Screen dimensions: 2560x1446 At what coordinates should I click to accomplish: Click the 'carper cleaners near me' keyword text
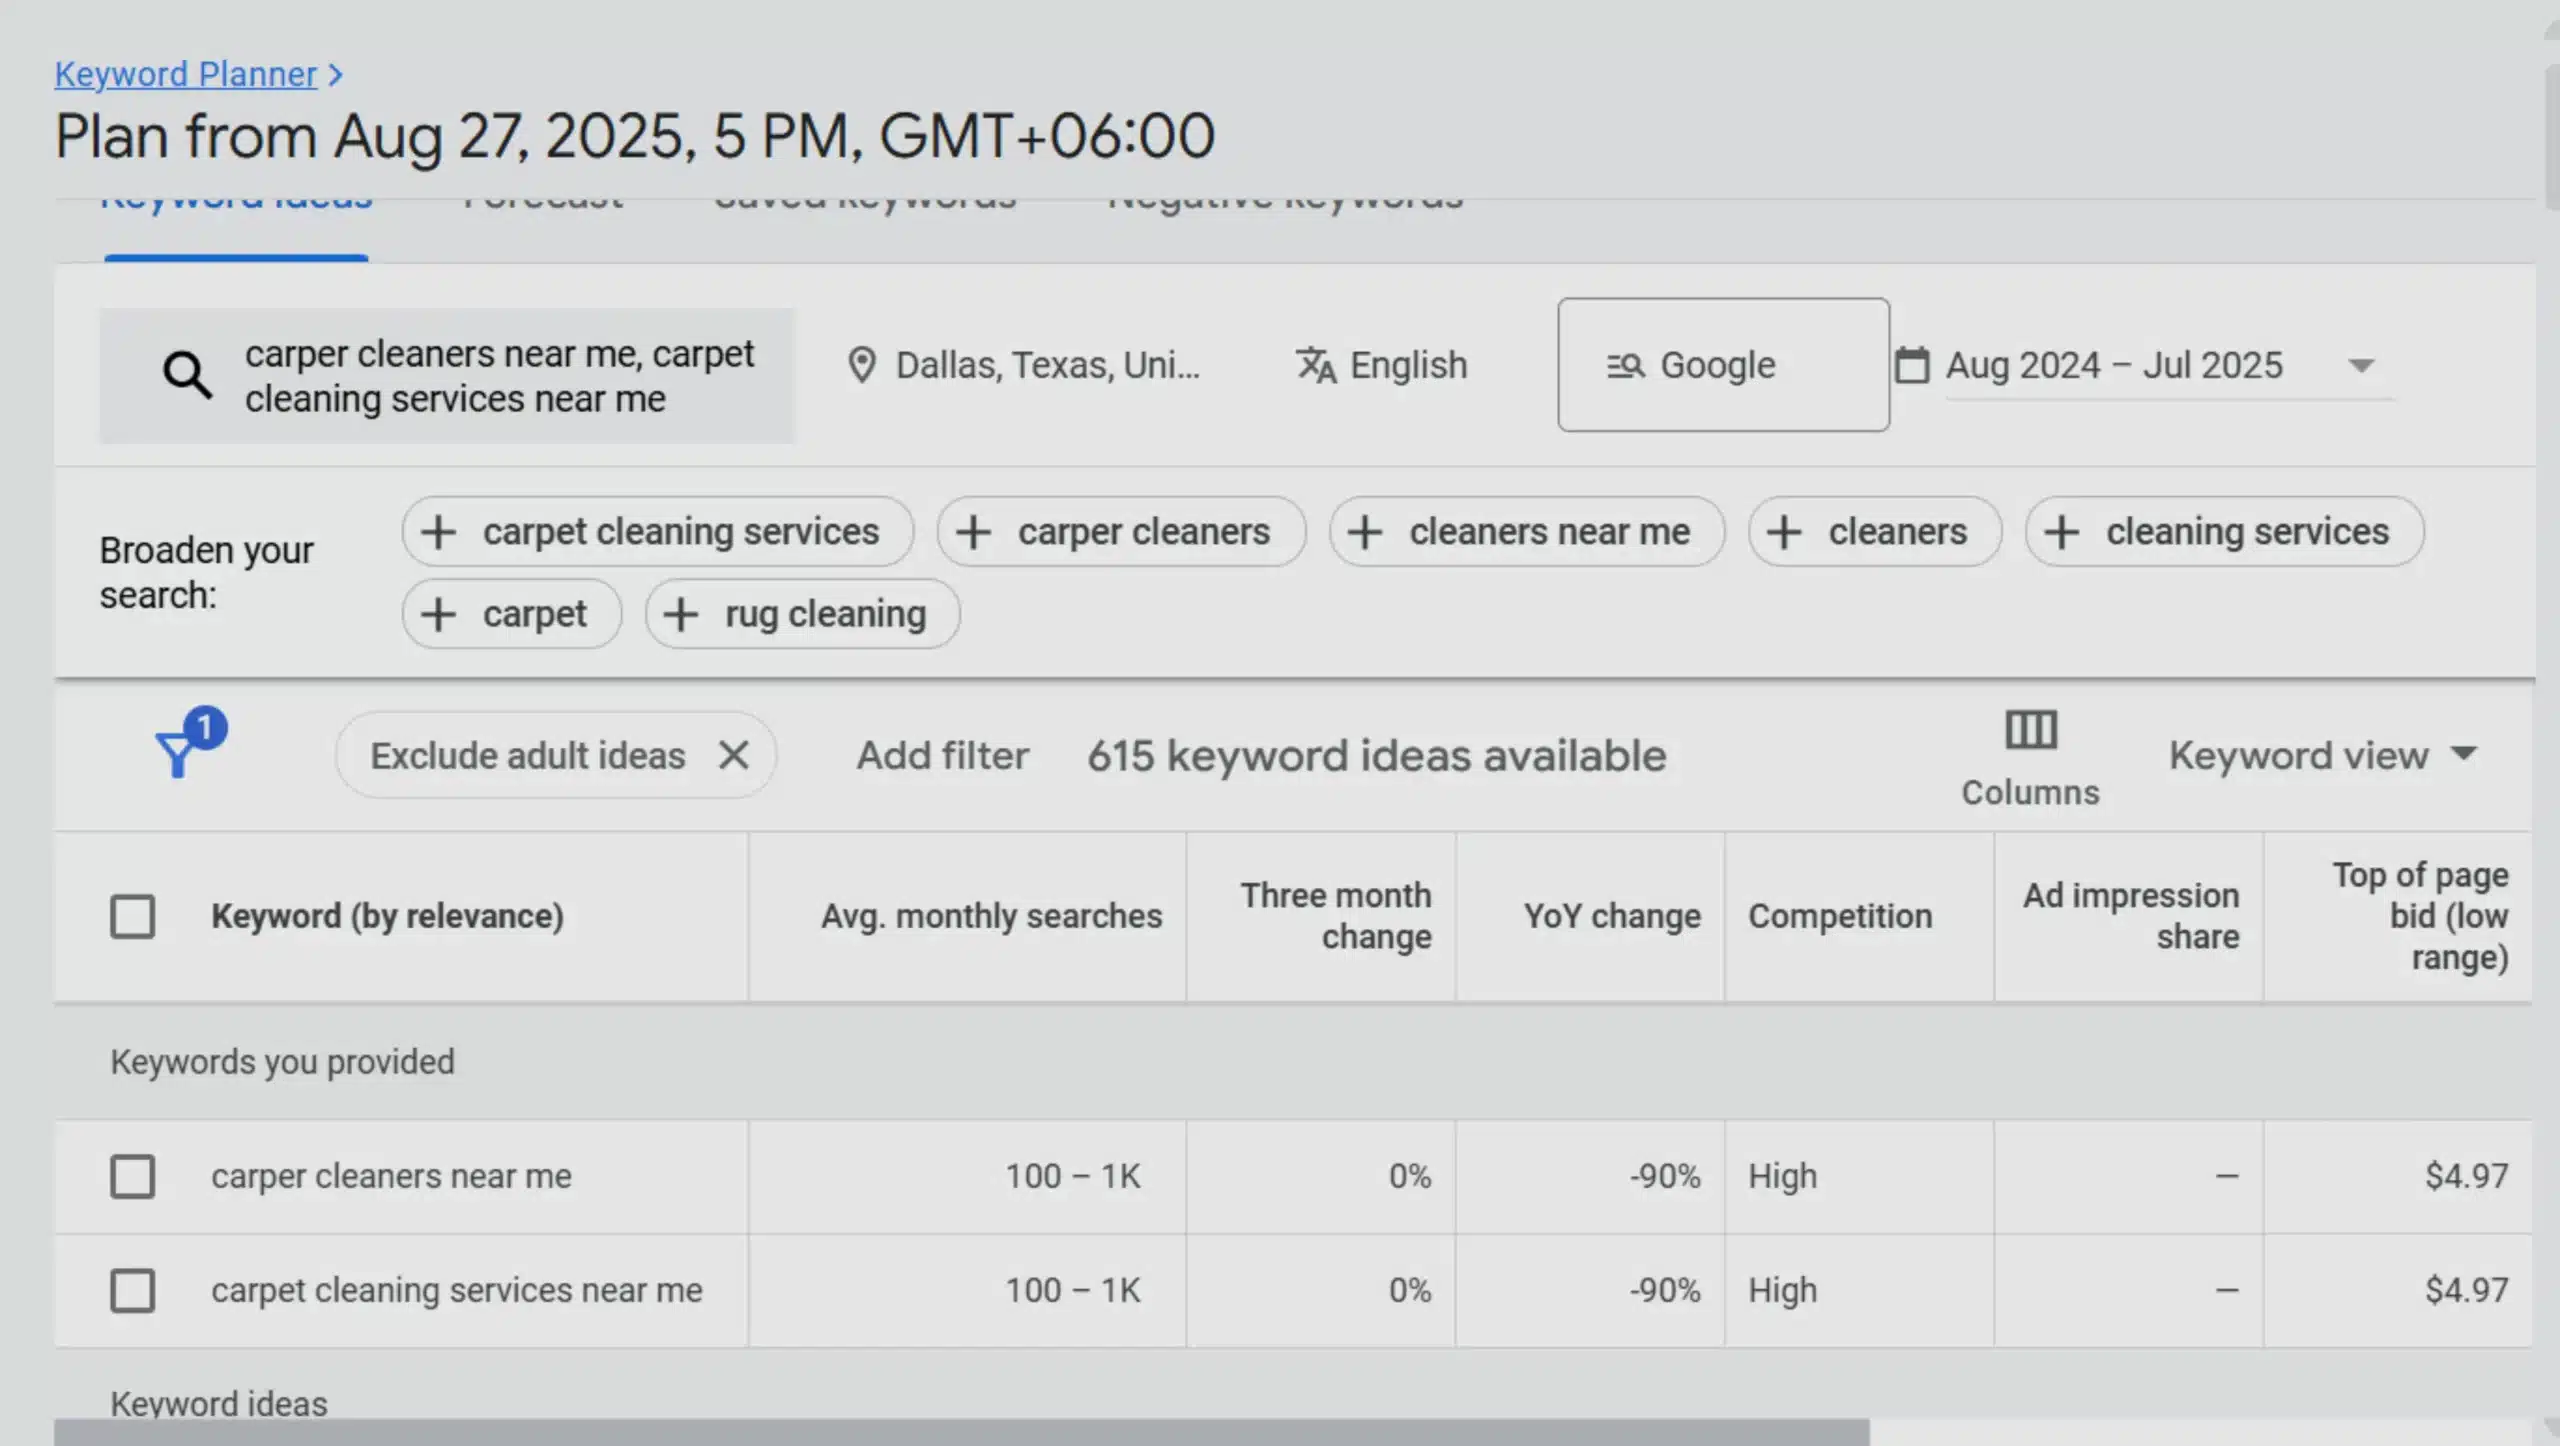pyautogui.click(x=391, y=1176)
